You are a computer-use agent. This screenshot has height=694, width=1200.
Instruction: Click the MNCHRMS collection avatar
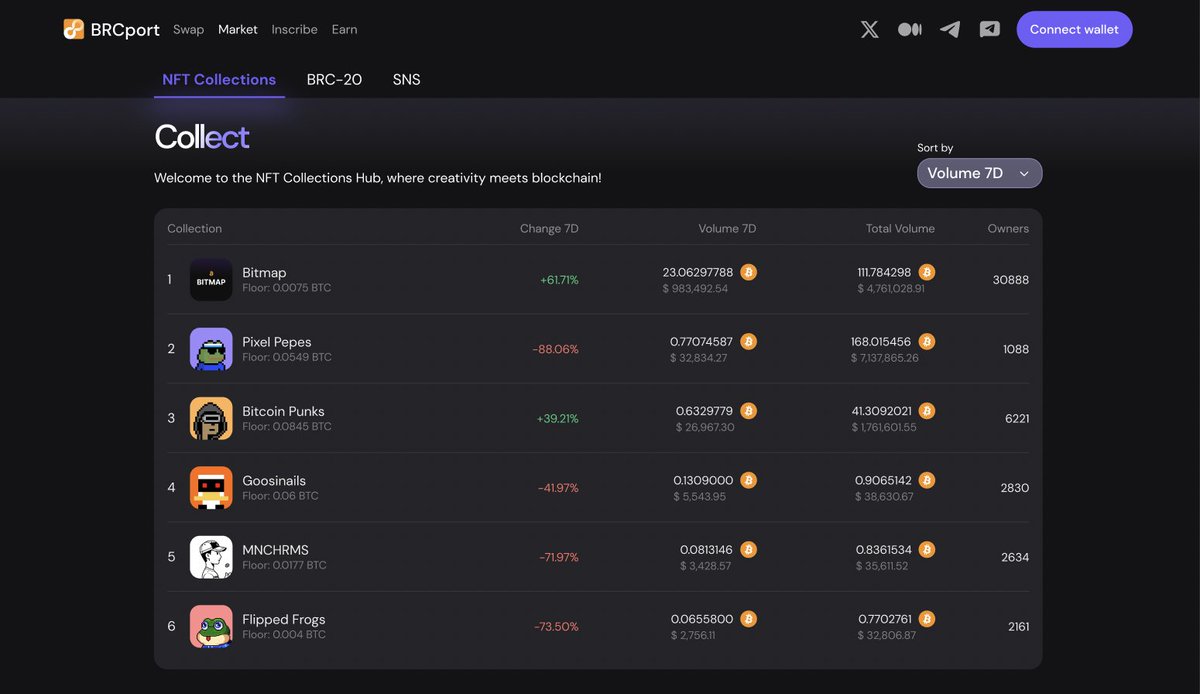point(211,557)
